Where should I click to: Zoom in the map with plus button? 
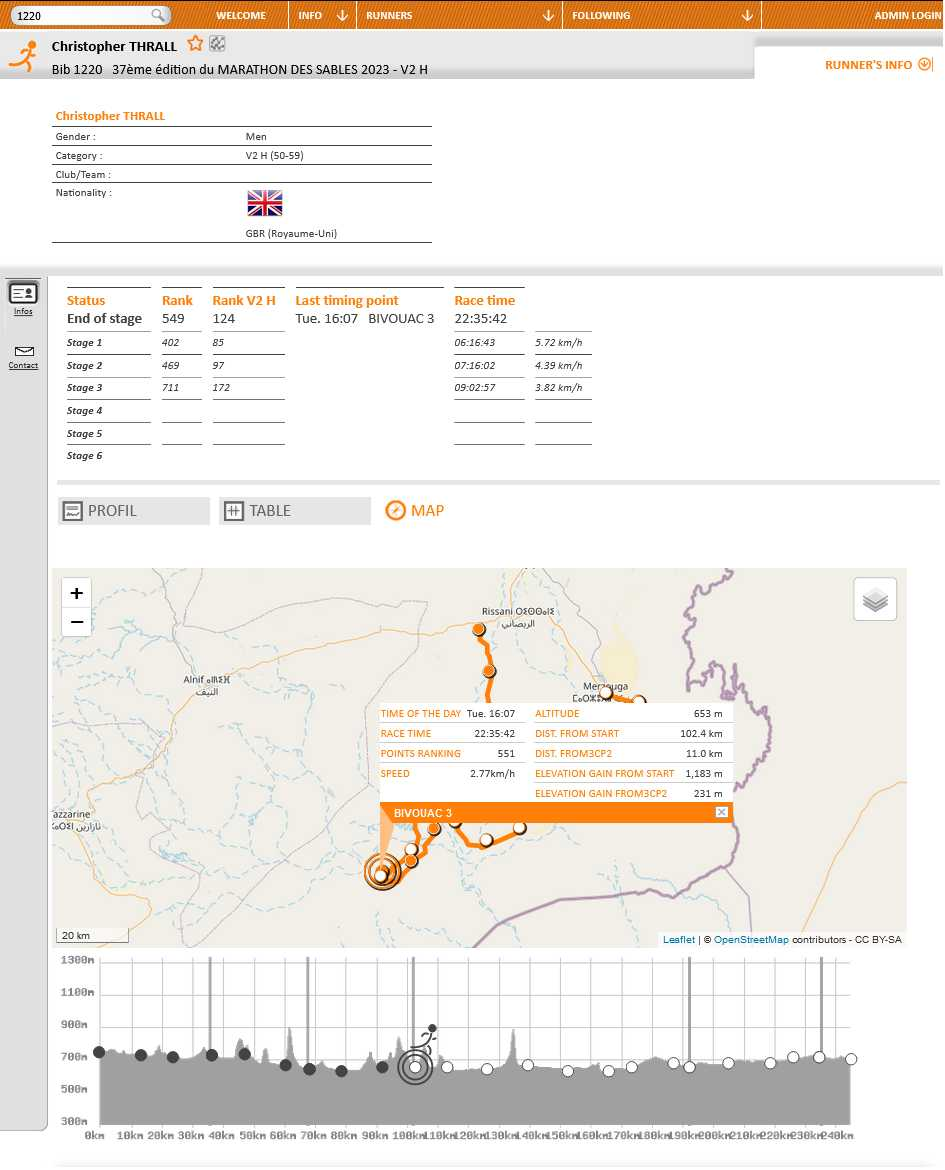pos(76,593)
